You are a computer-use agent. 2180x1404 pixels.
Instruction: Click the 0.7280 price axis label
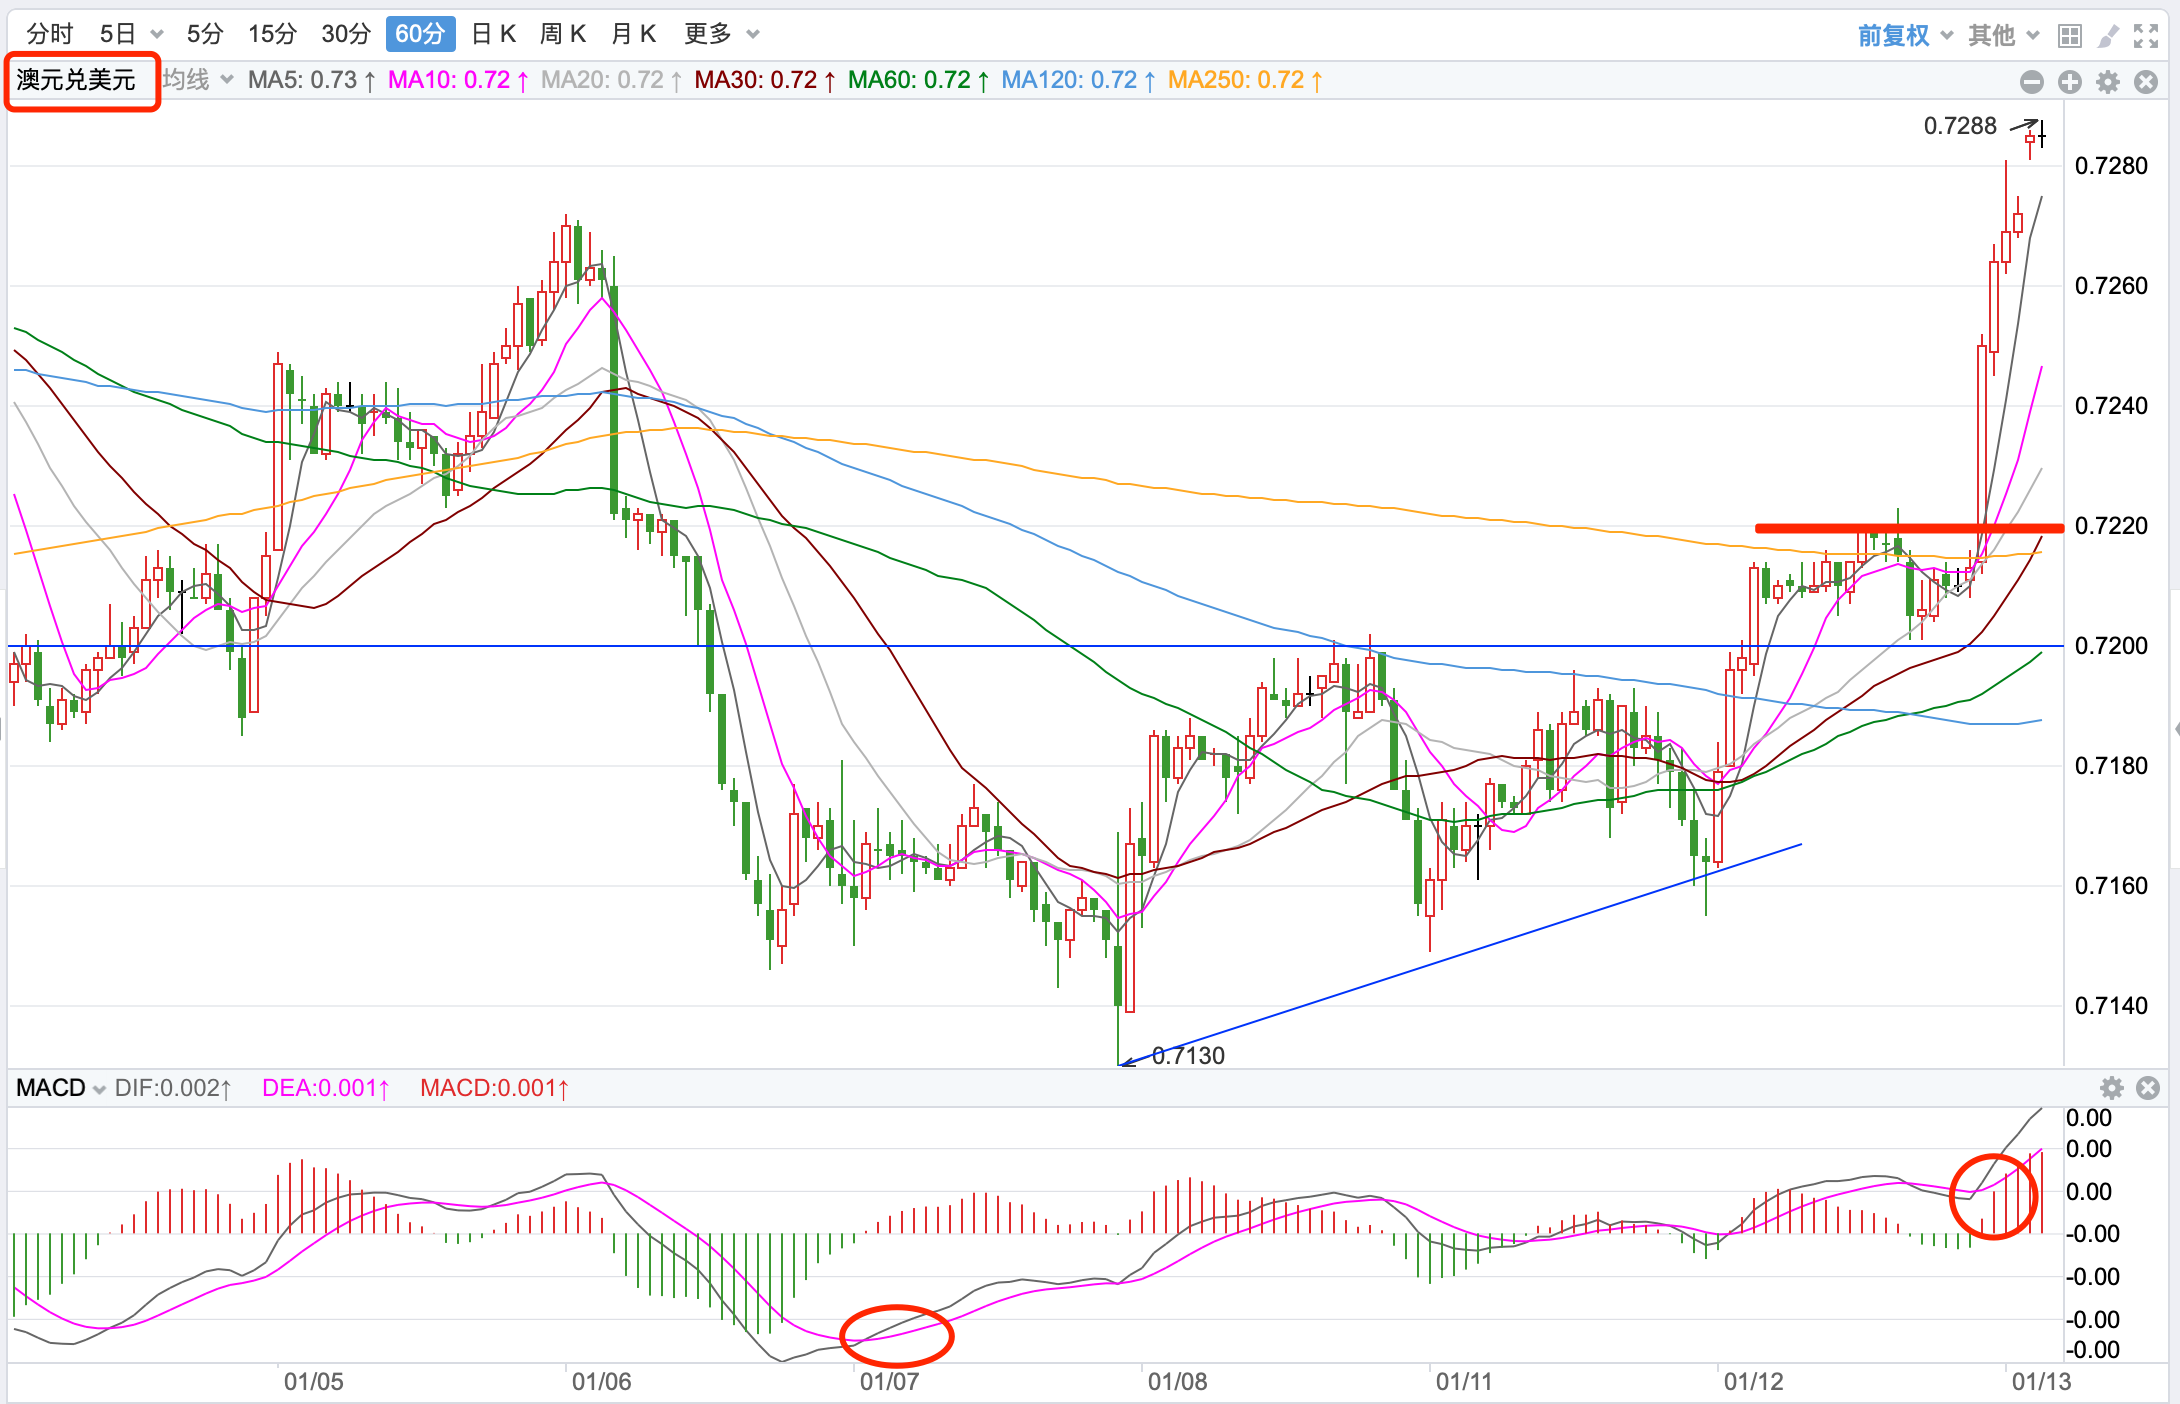point(2111,166)
